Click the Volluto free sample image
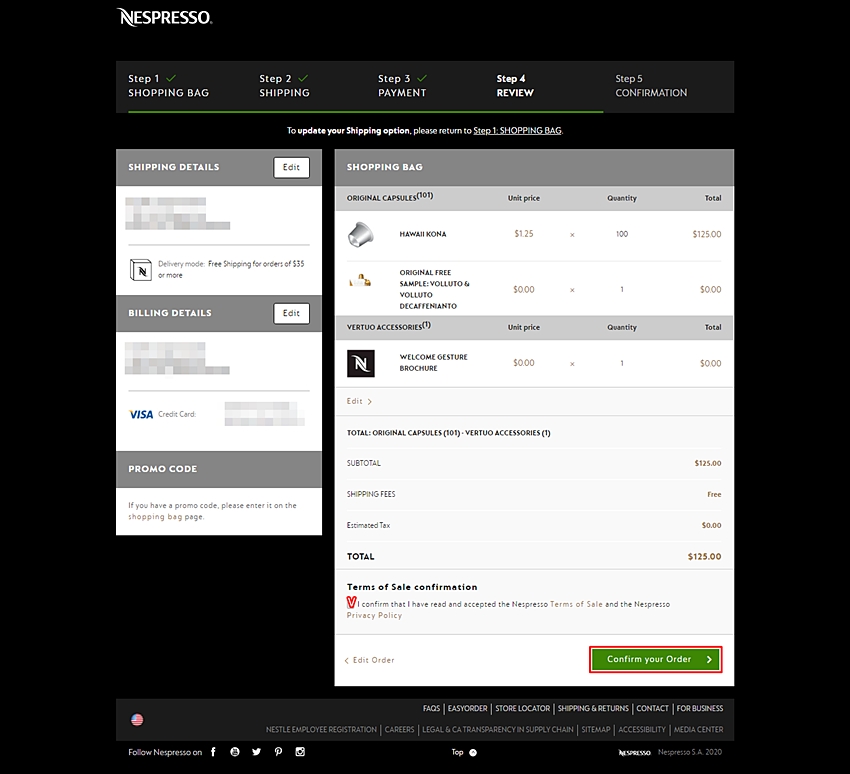This screenshot has width=850, height=774. coord(360,281)
